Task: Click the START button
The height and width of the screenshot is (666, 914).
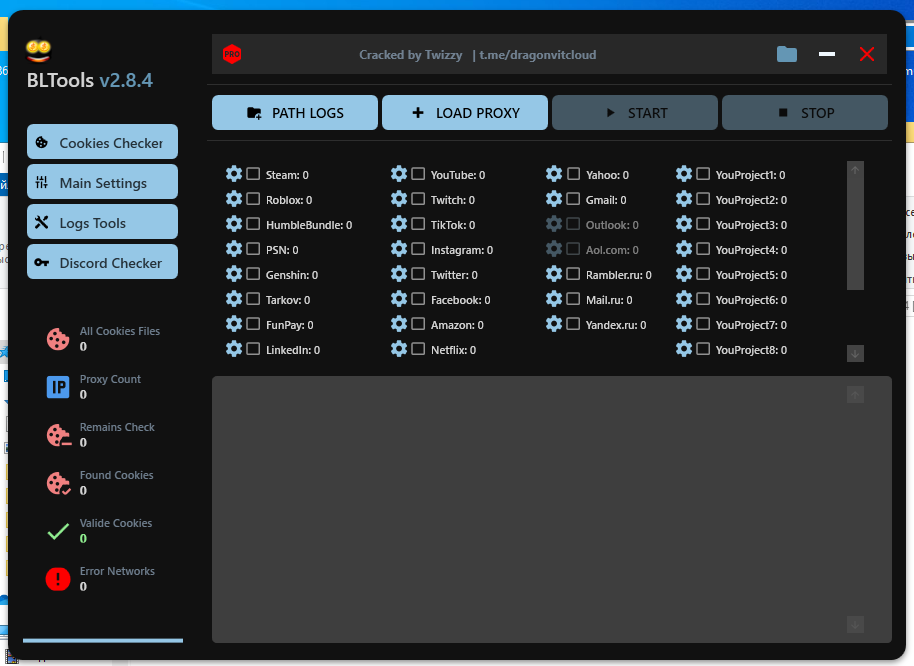Action: click(x=635, y=112)
